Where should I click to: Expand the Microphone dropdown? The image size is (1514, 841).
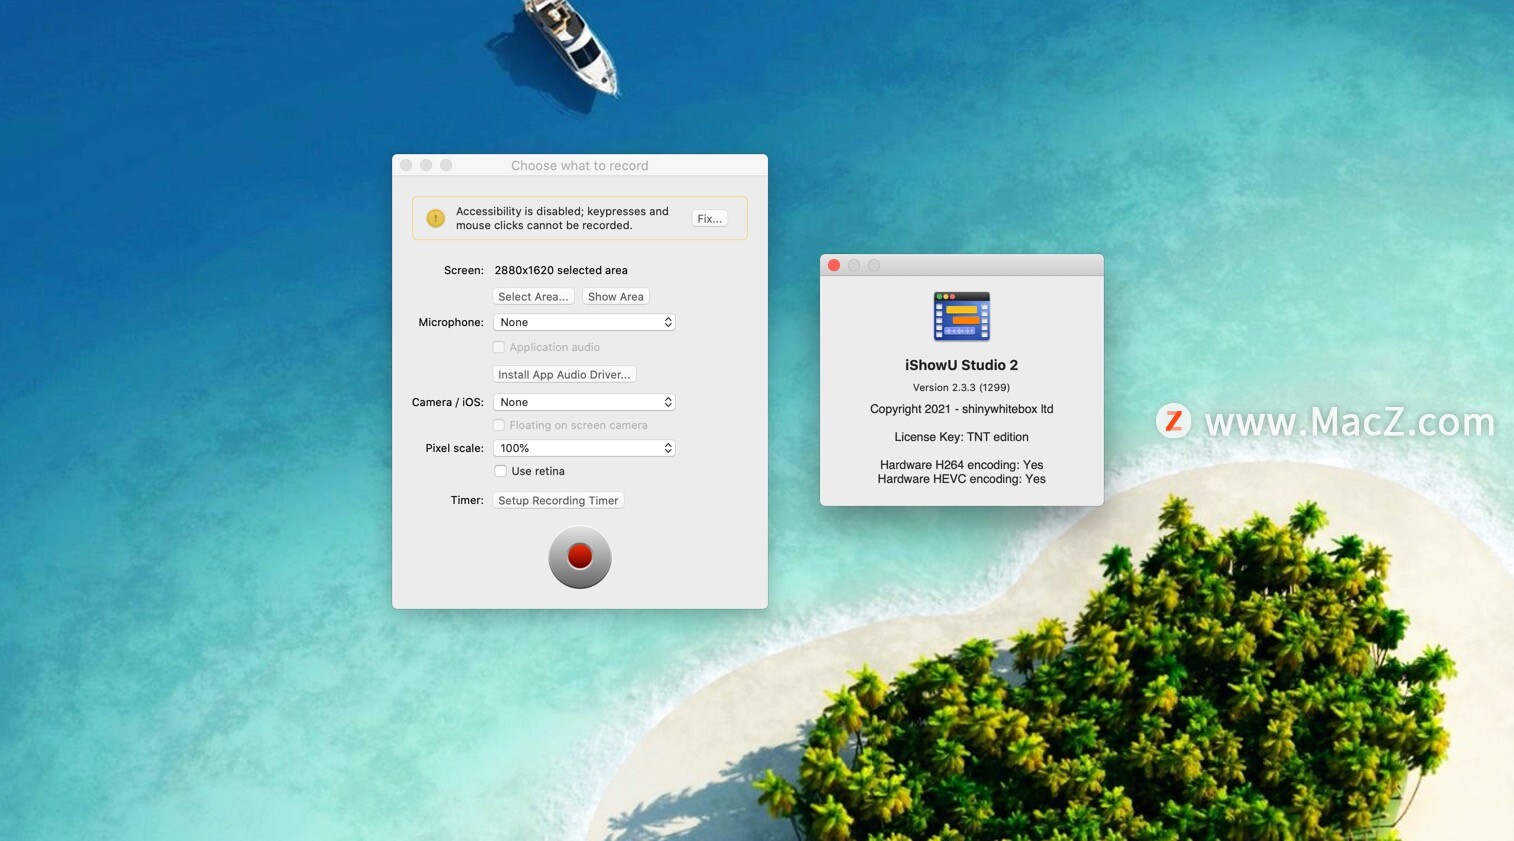tap(584, 322)
